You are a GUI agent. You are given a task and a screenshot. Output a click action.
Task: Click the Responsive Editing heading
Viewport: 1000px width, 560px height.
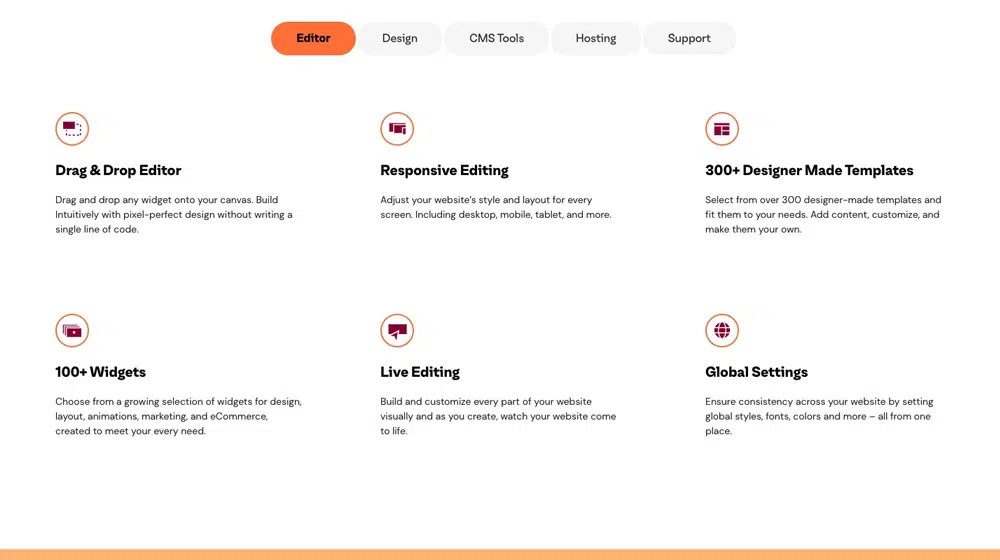(445, 170)
